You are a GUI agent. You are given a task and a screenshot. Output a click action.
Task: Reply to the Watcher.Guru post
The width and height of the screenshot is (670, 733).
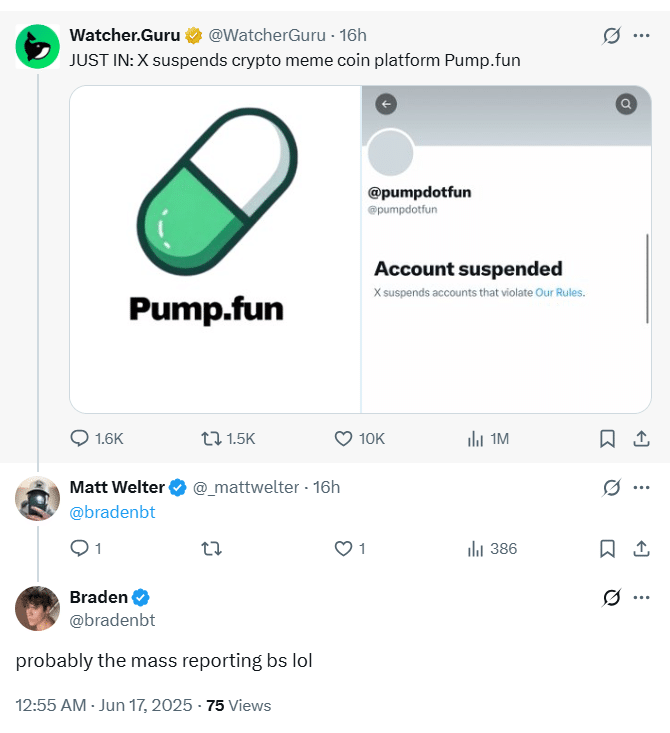81,438
